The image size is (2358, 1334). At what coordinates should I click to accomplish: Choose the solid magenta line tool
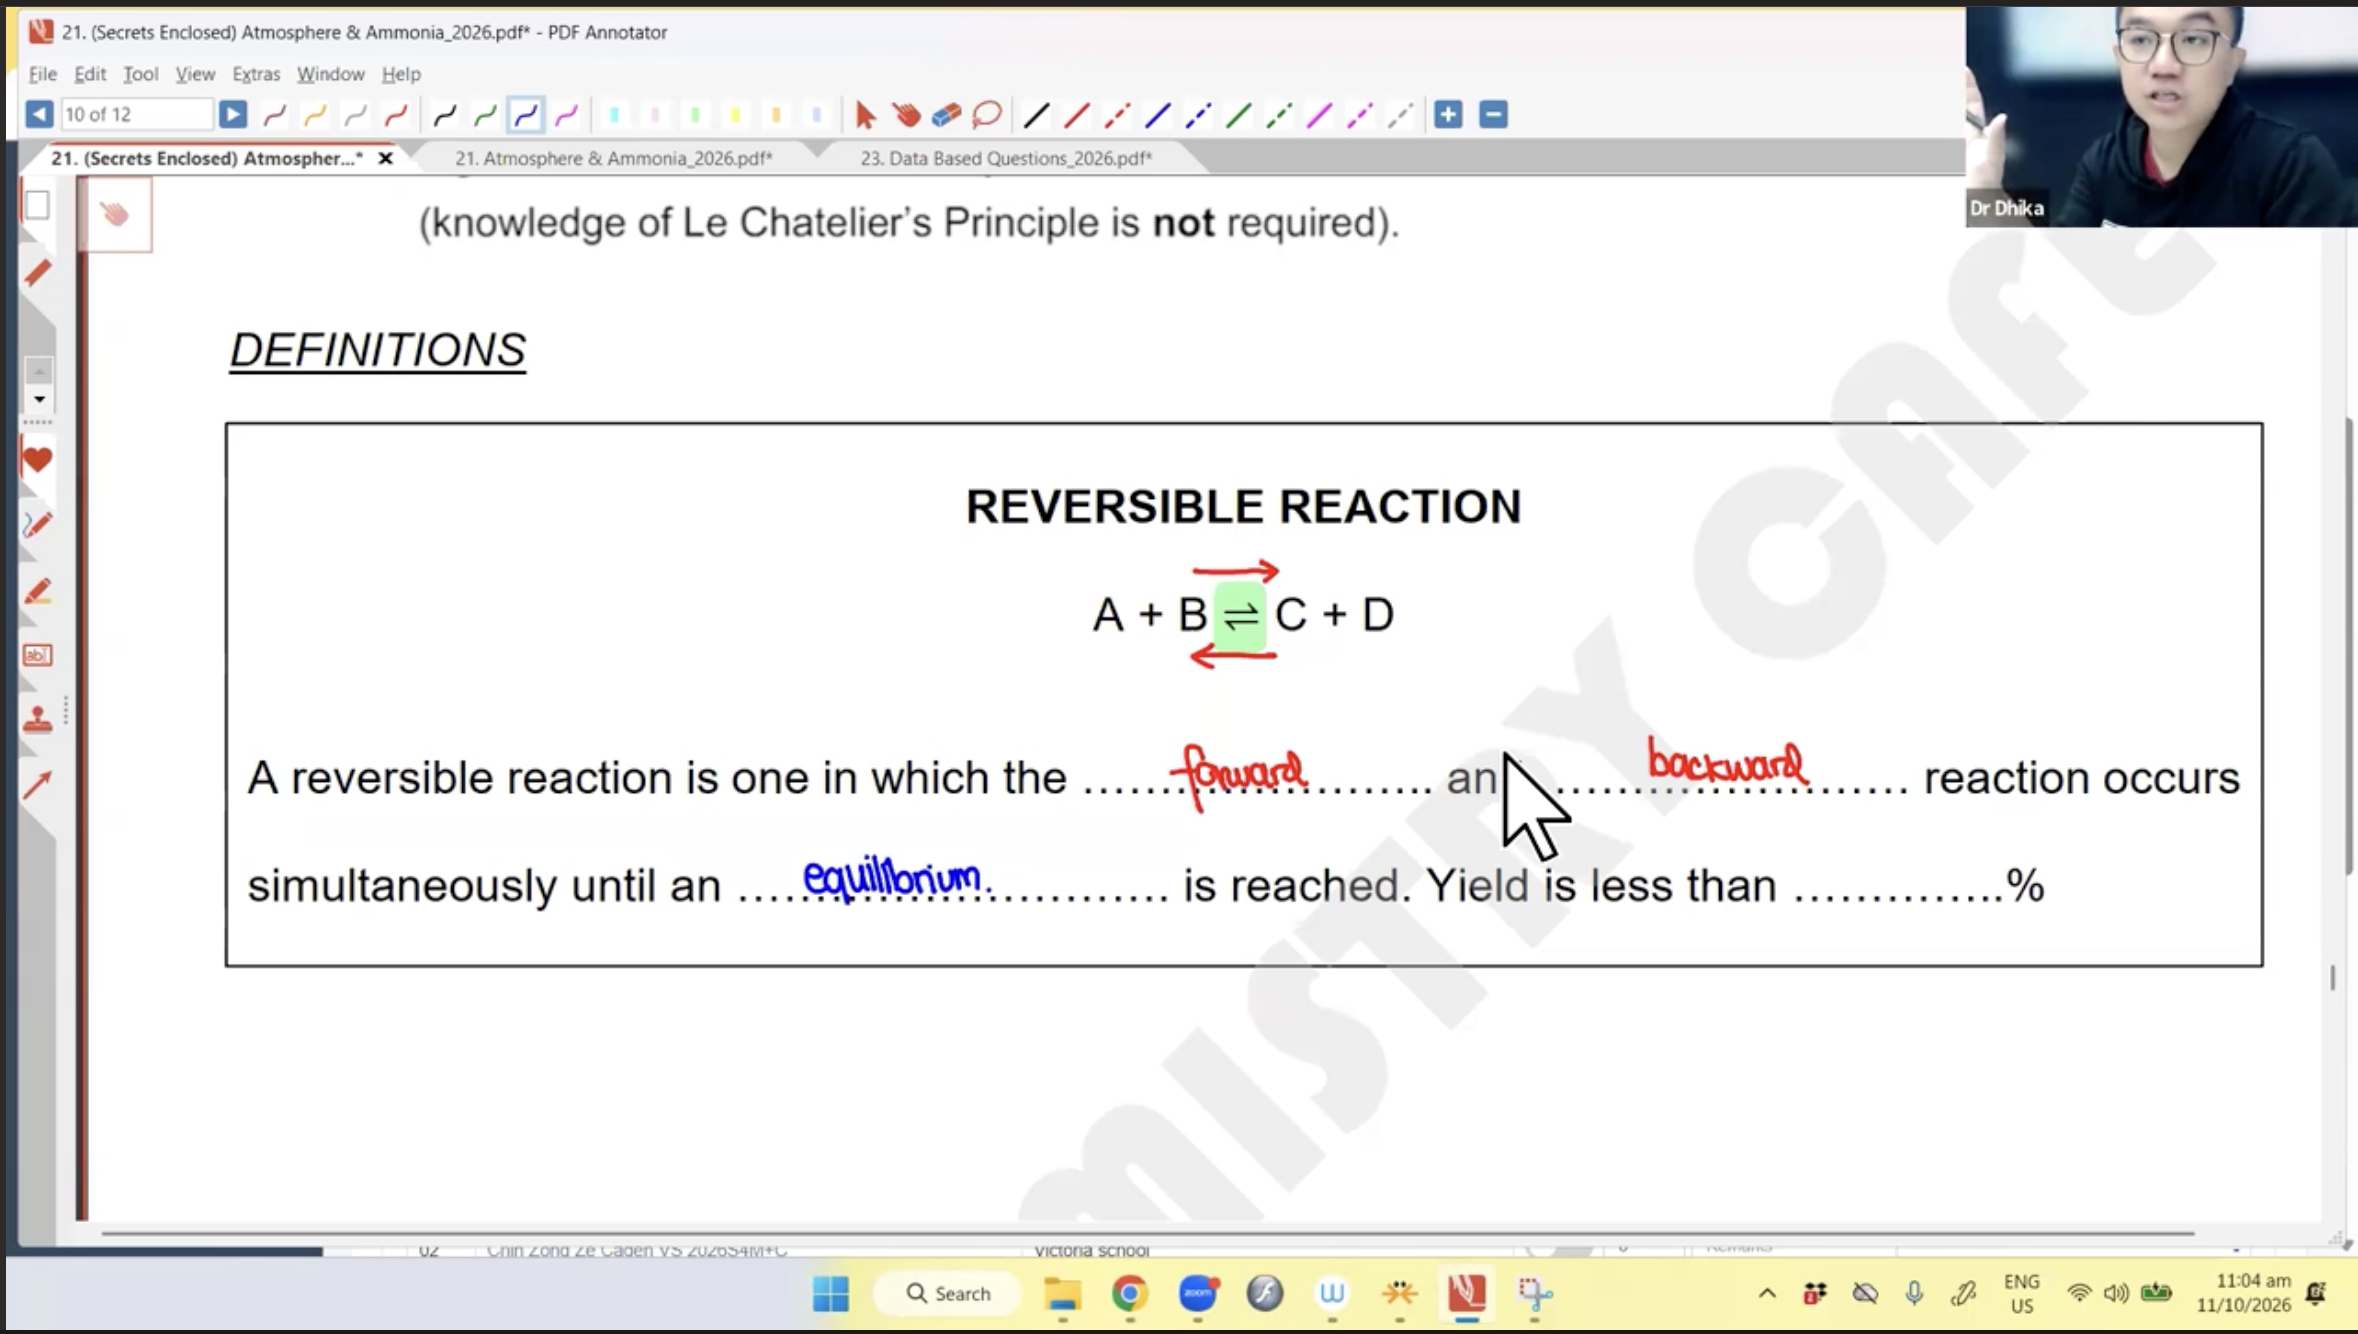(1318, 115)
